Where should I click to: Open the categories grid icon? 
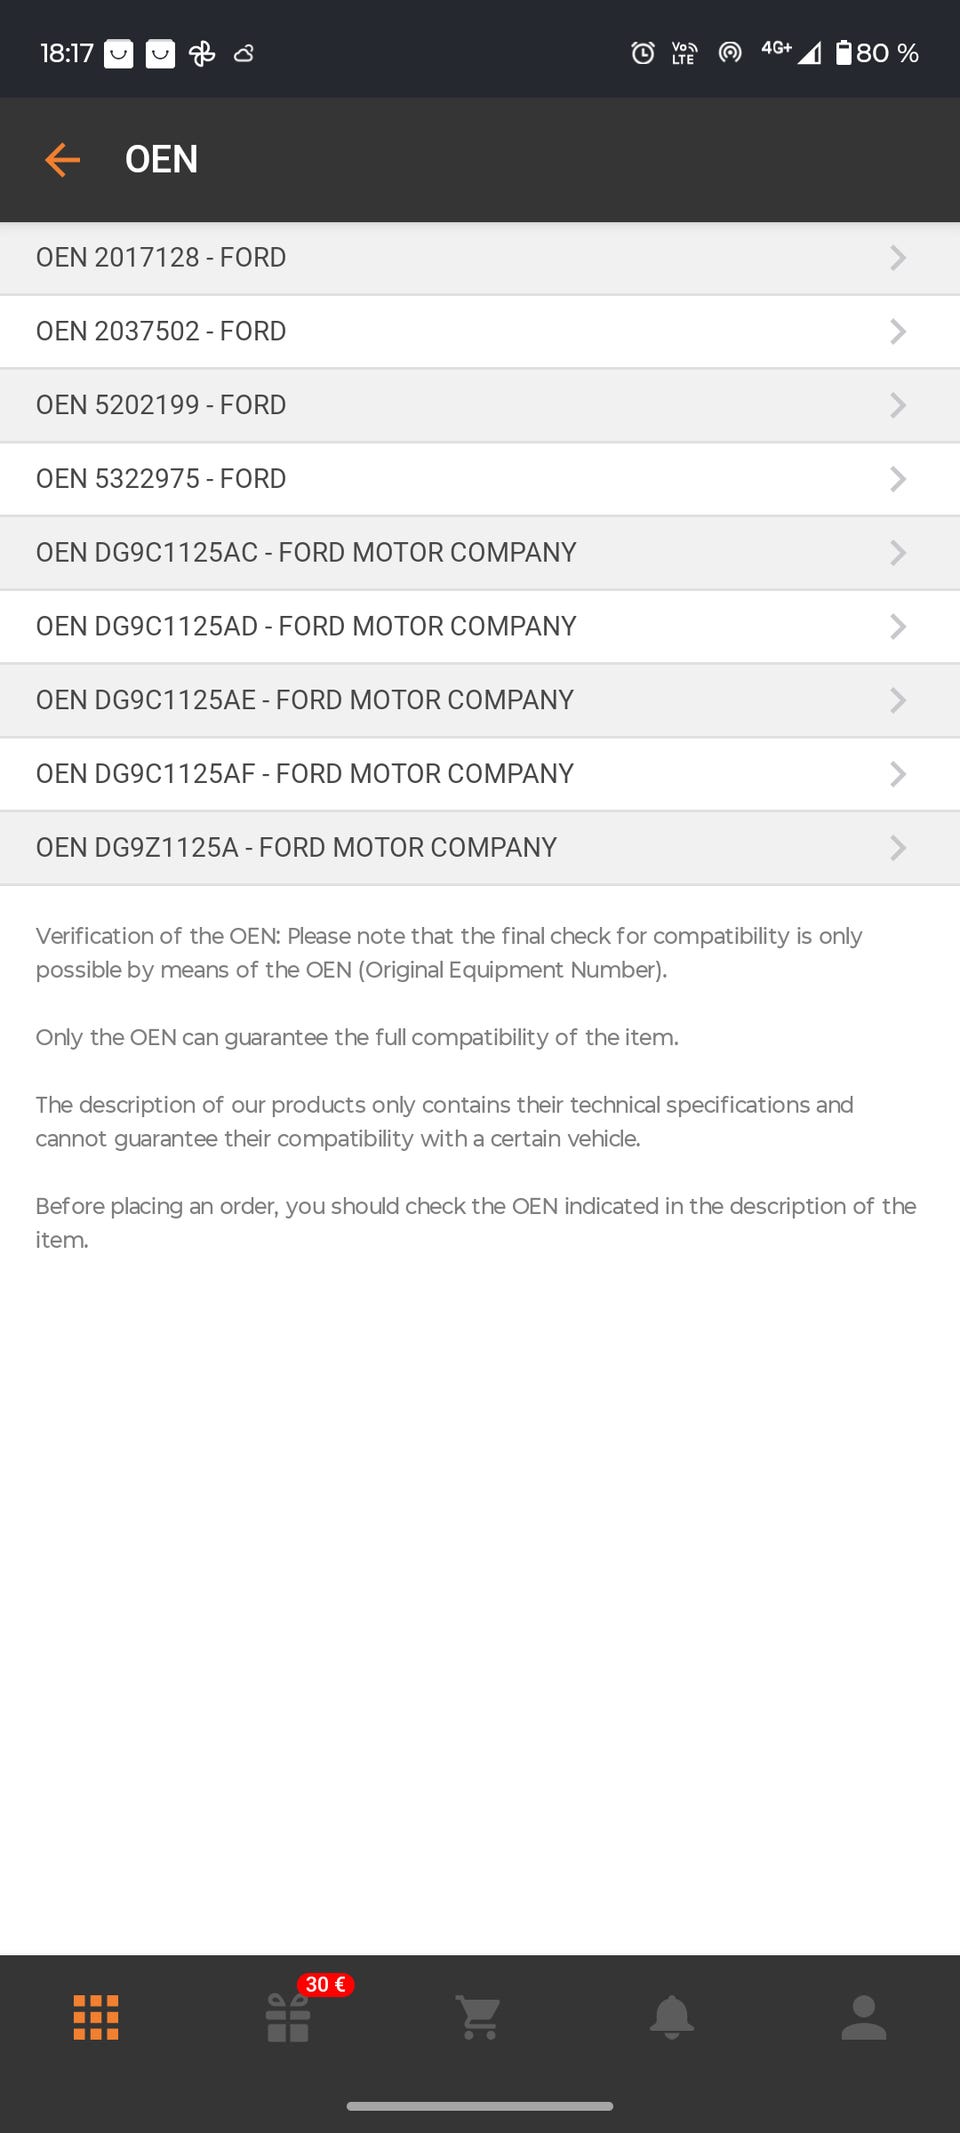[x=96, y=2017]
